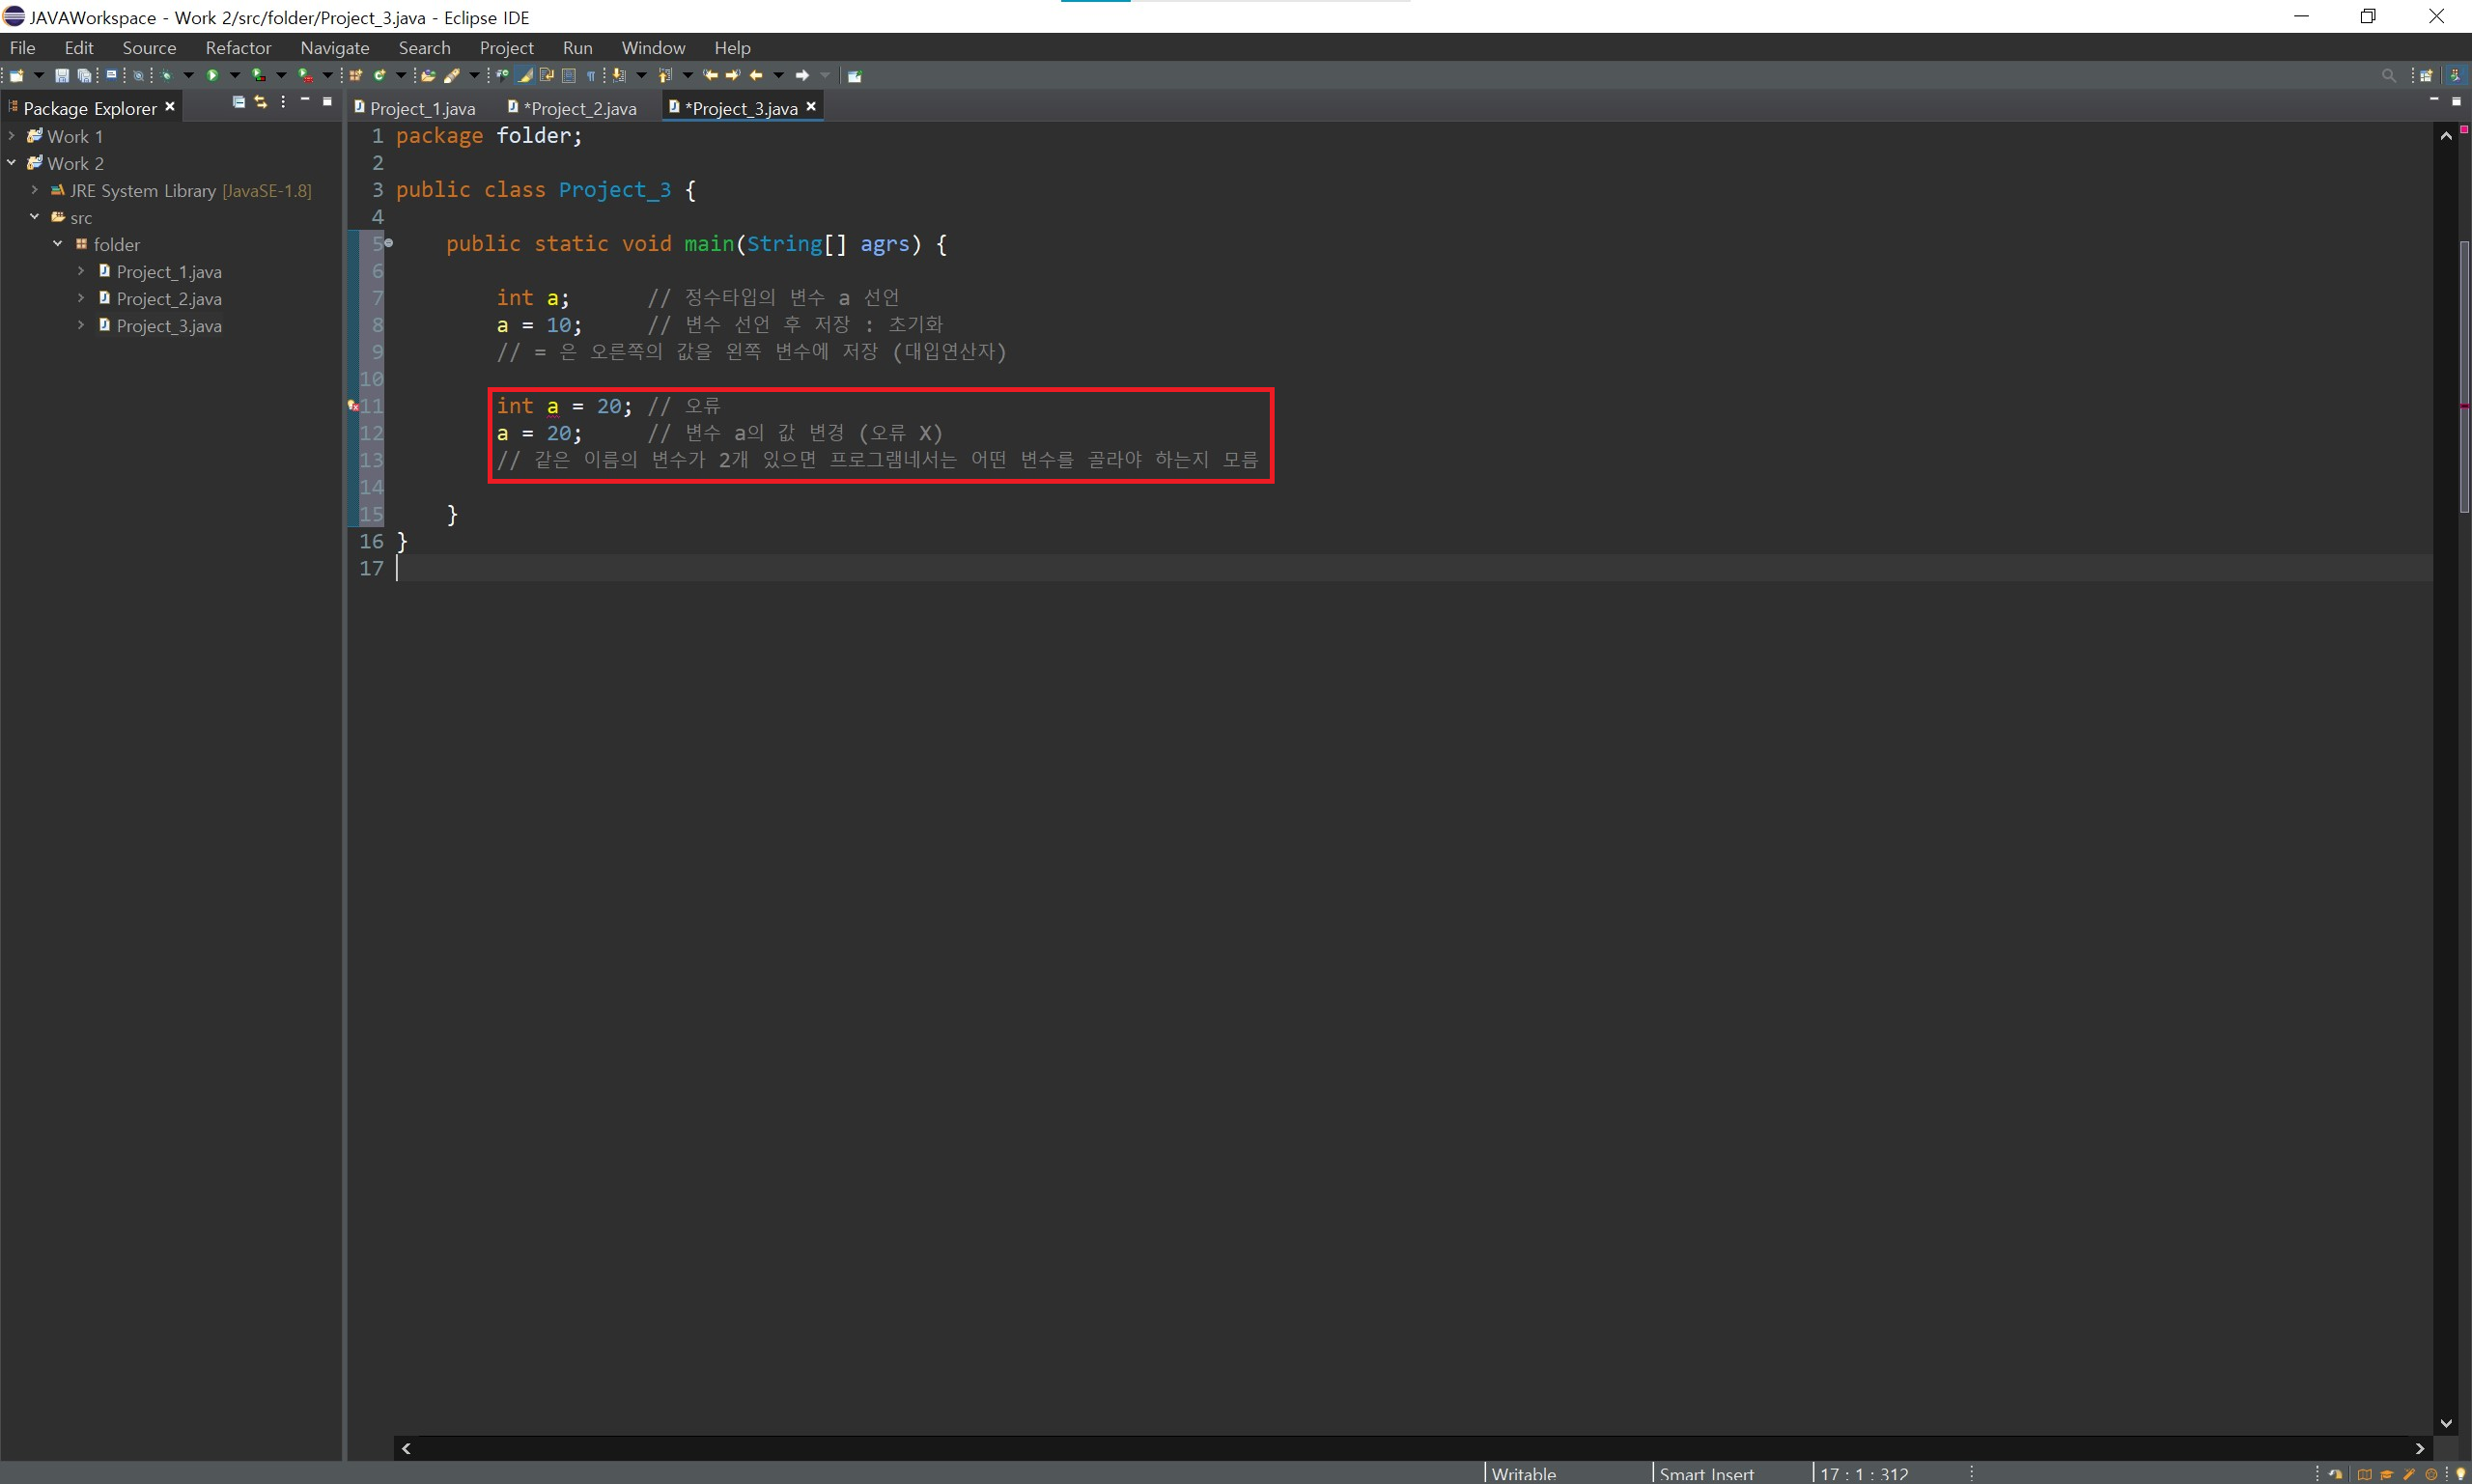Click the Save toolbar icon
The width and height of the screenshot is (2472, 1484).
point(62,75)
